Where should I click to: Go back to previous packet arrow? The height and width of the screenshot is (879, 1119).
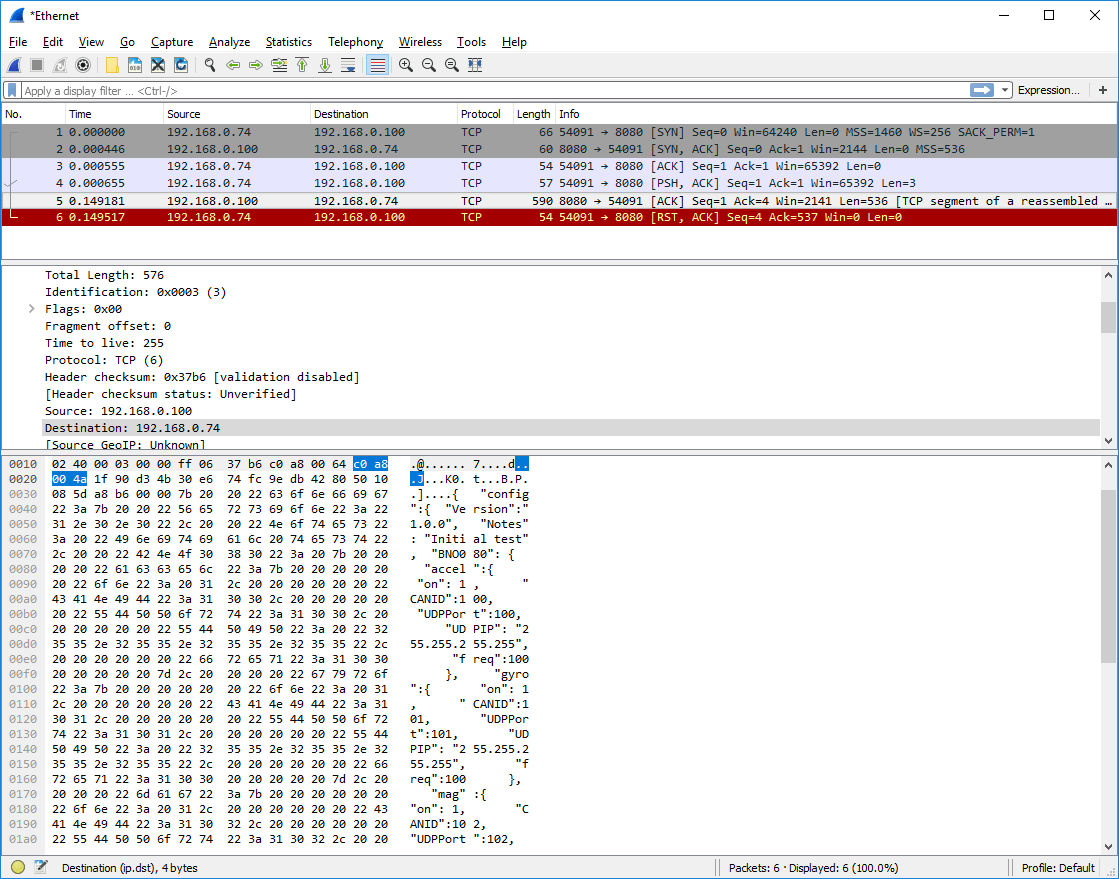pos(233,65)
